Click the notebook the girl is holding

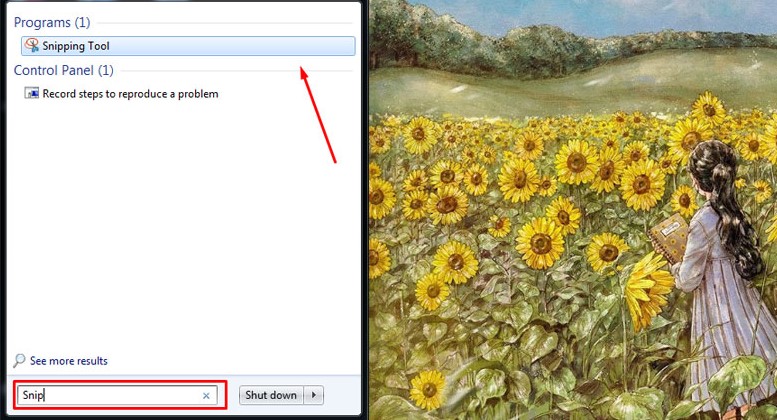(669, 238)
